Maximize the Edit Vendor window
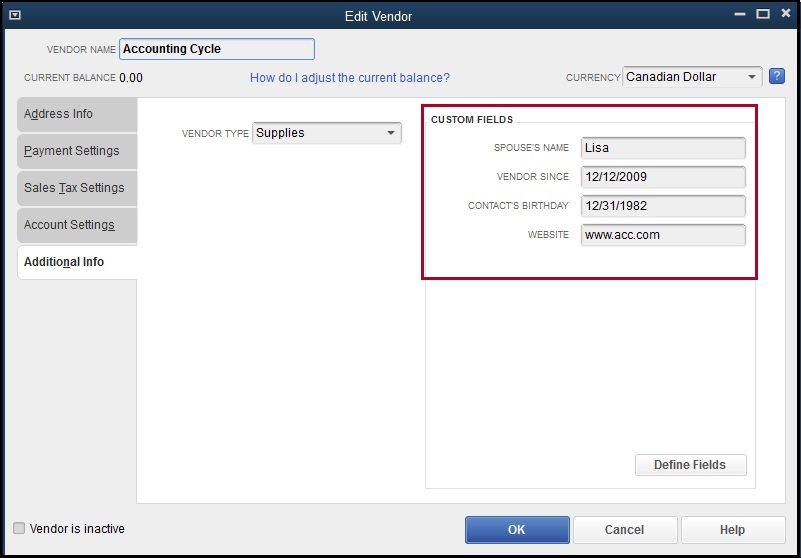The height and width of the screenshot is (558, 801). (763, 14)
